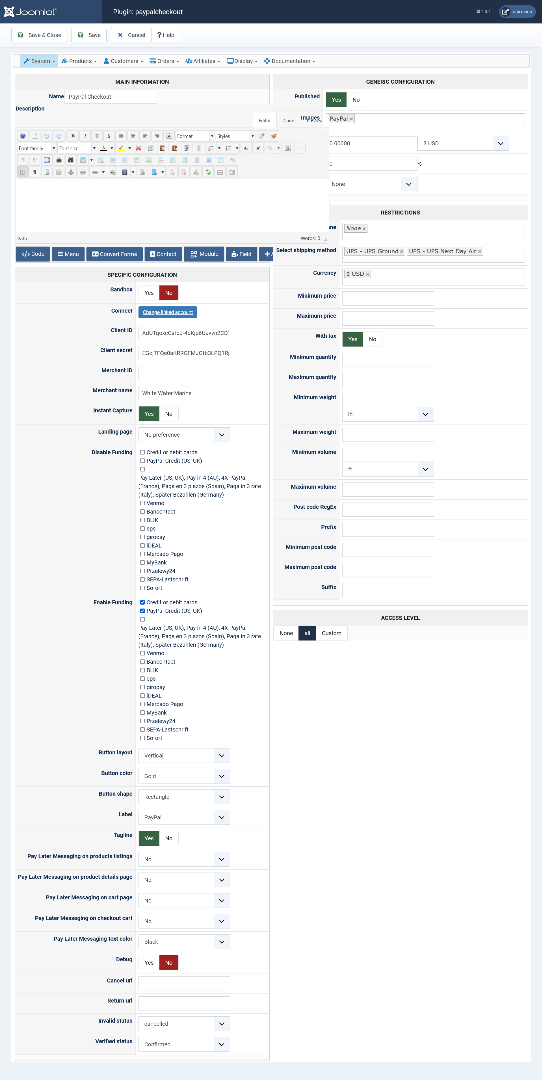Viewport: 542px width, 1080px height.
Task: Open the Button shape dropdown
Action: pos(184,797)
